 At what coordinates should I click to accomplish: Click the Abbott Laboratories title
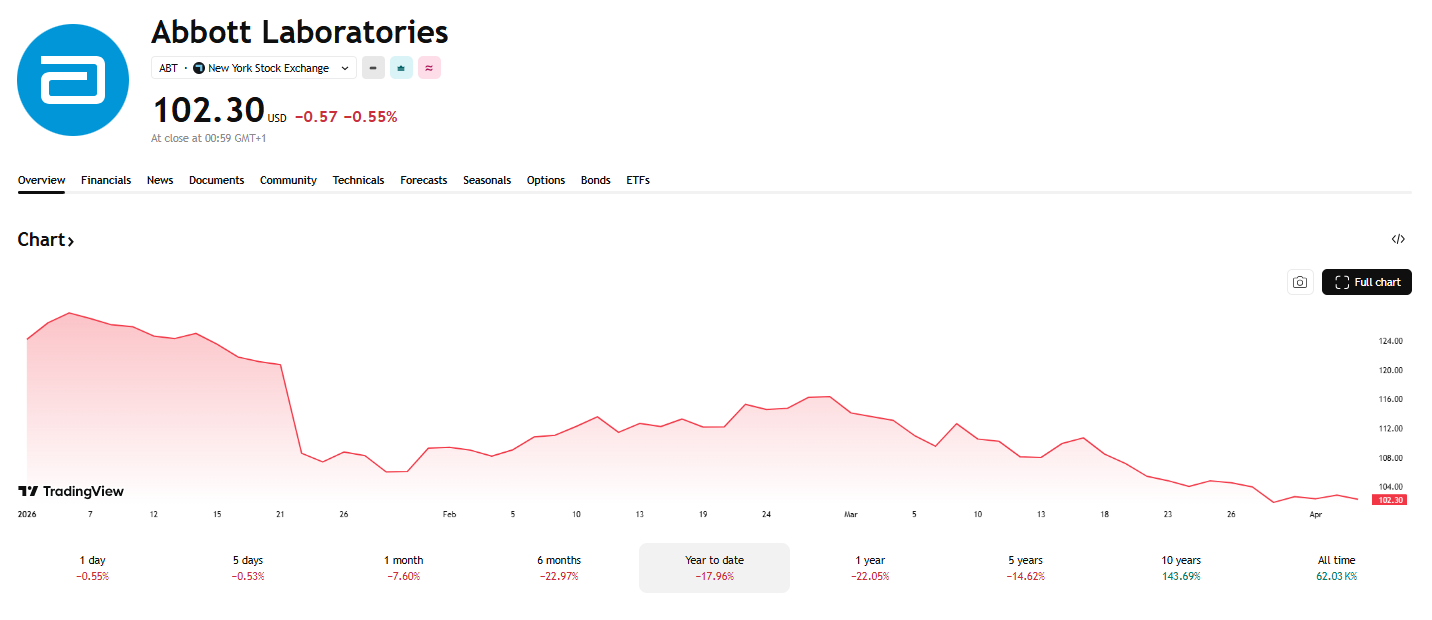click(300, 32)
